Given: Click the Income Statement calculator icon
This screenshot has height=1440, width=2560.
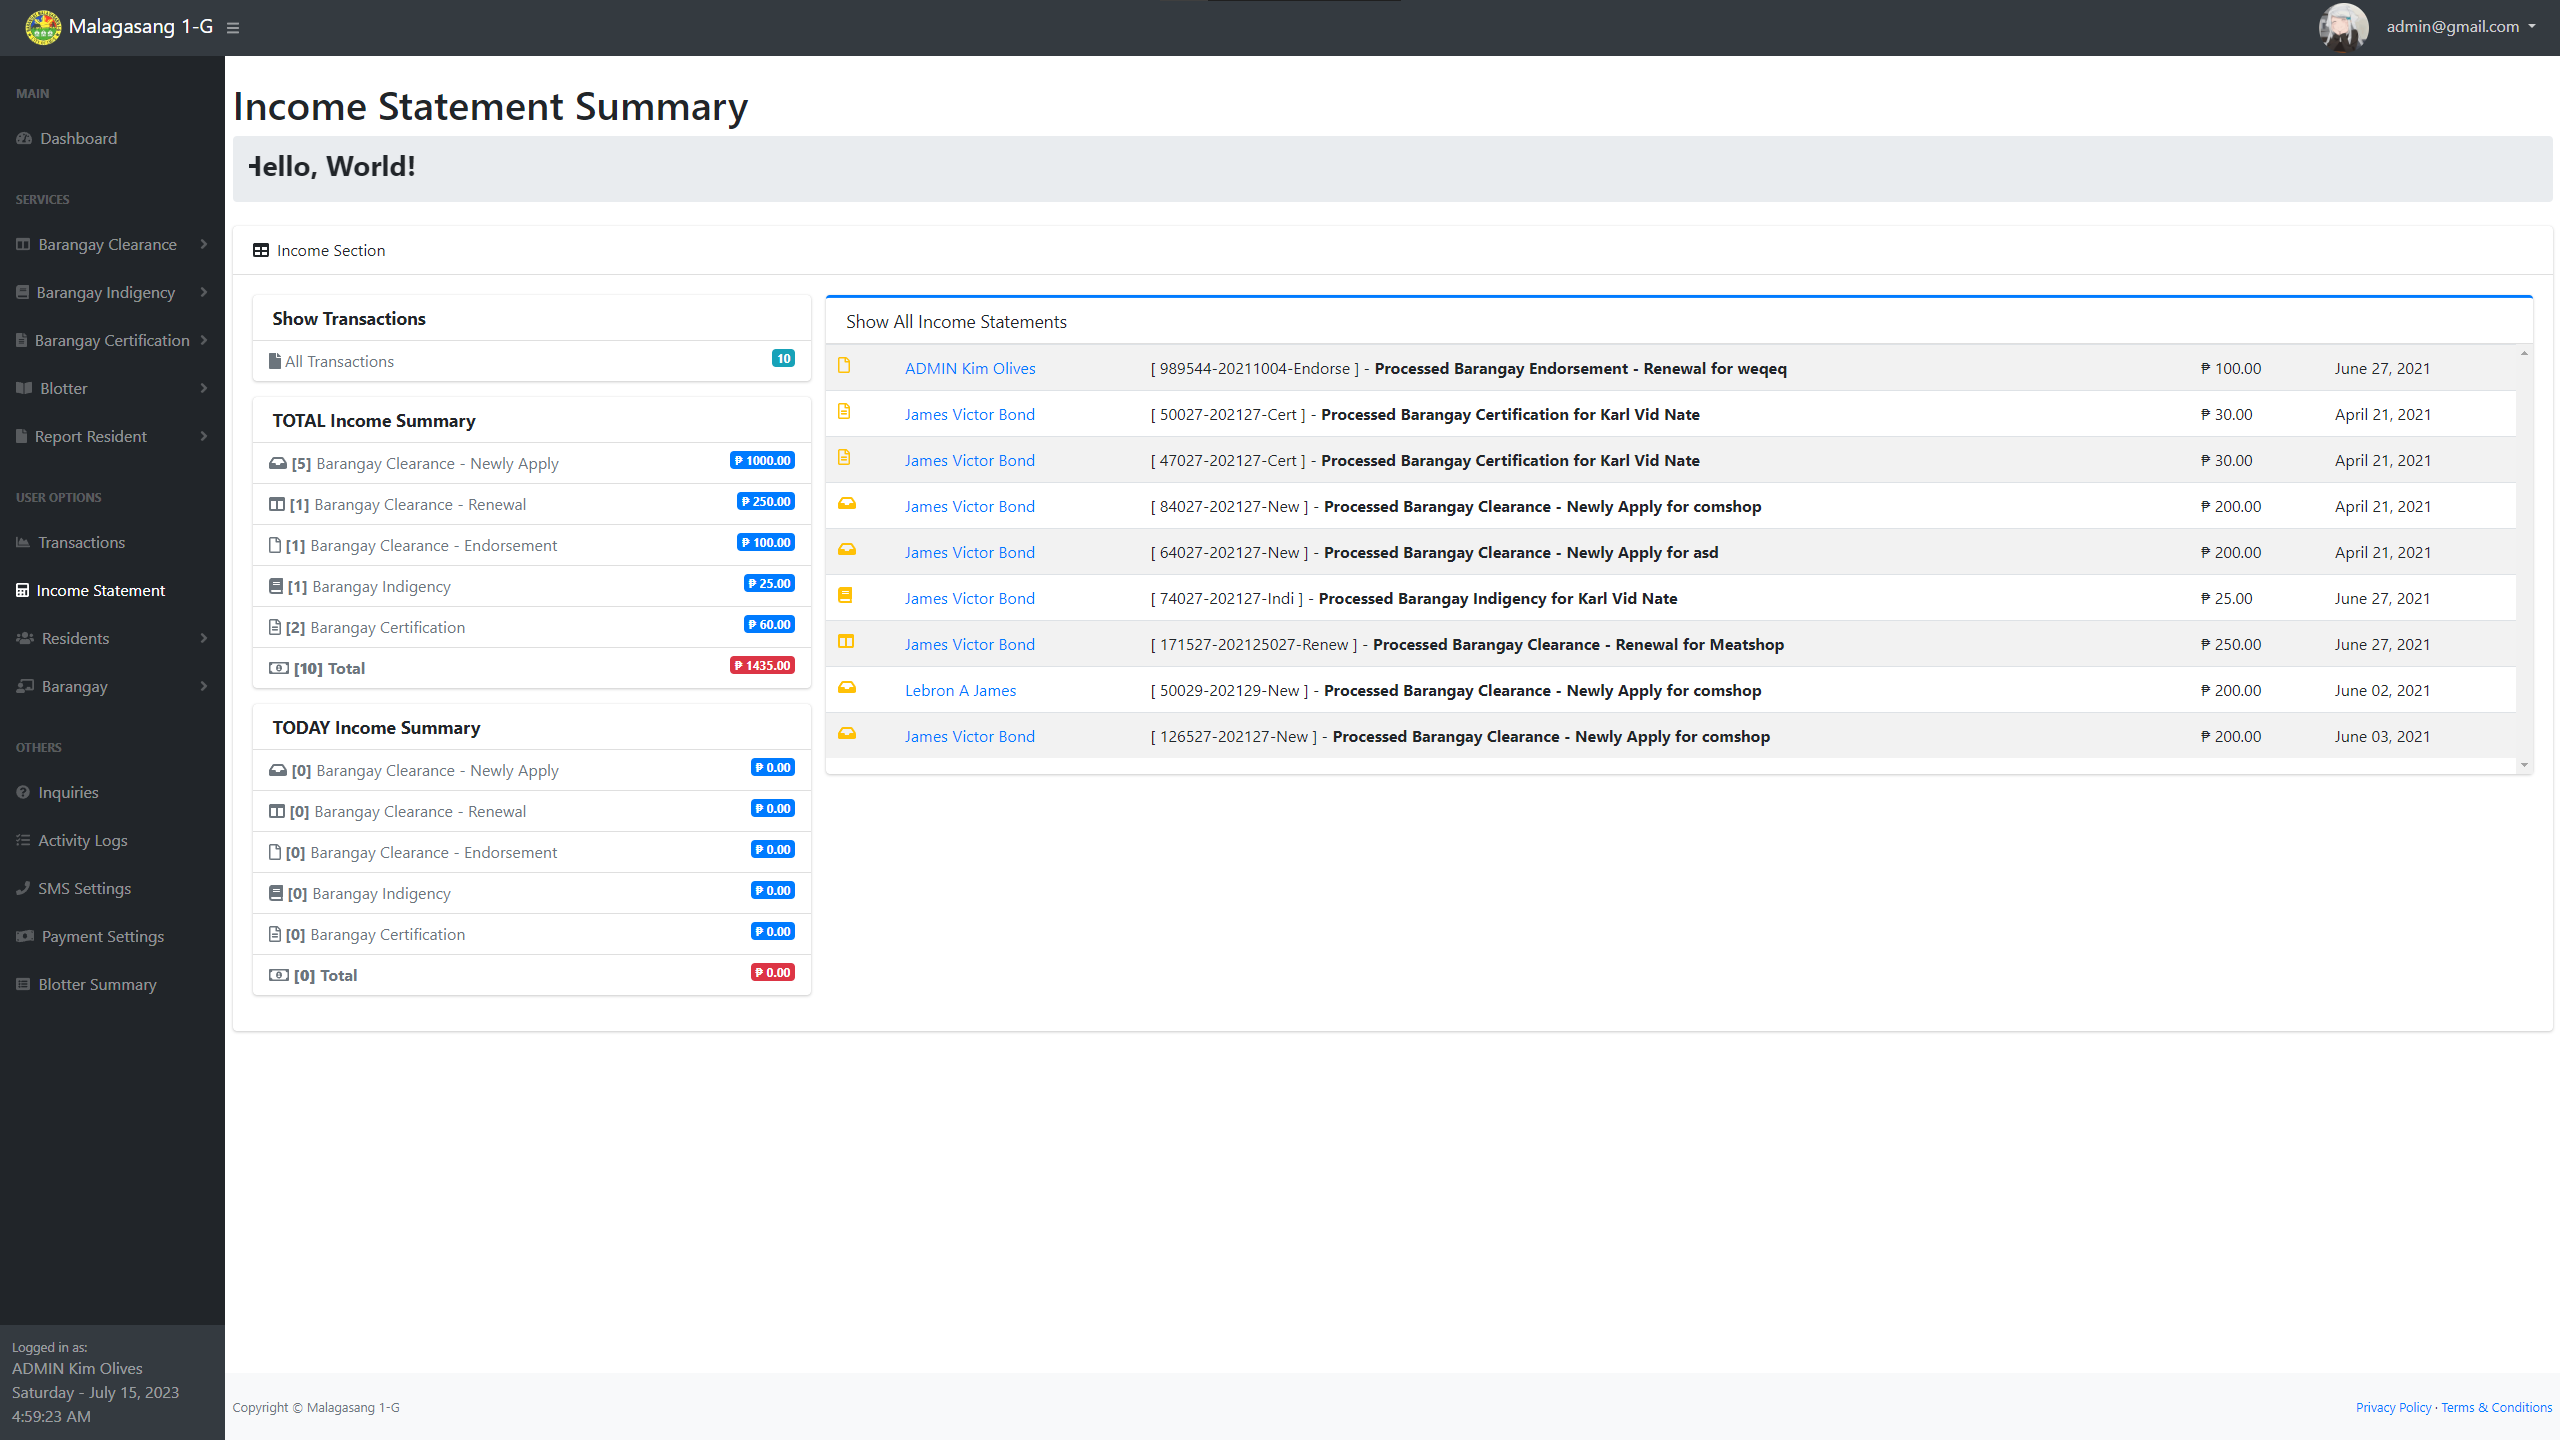Looking at the screenshot, I should [x=23, y=590].
